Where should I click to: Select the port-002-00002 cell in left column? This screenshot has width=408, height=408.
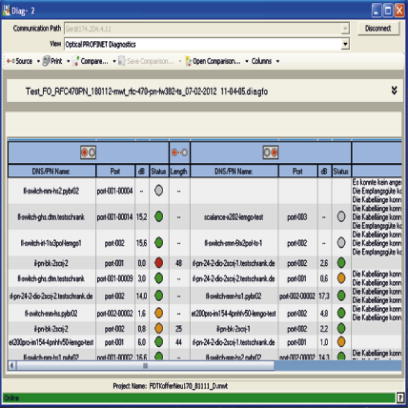tap(115, 313)
